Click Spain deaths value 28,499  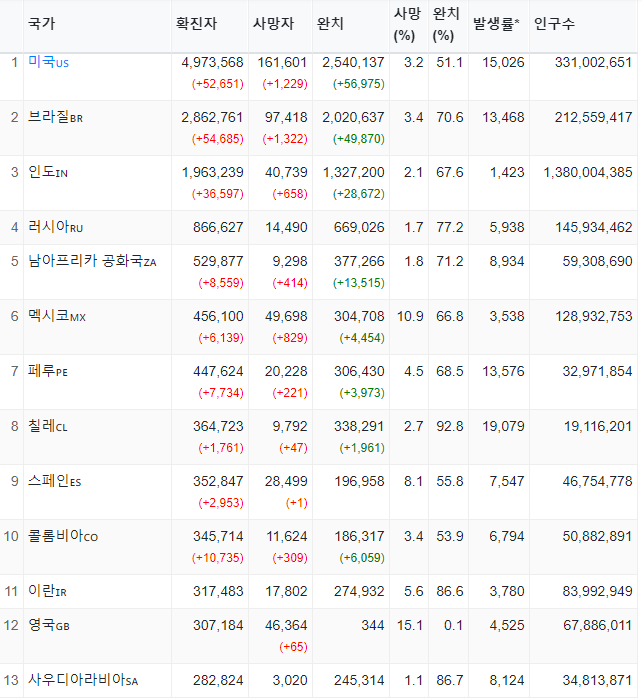click(286, 482)
